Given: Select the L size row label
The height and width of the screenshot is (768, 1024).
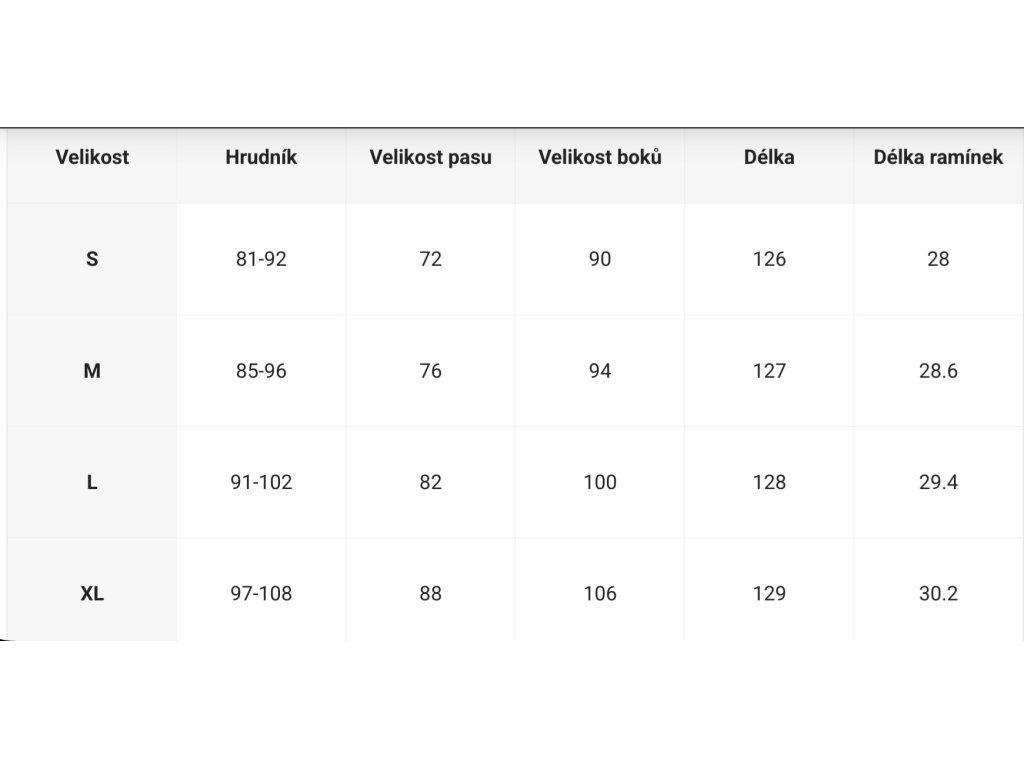Looking at the screenshot, I should [92, 483].
